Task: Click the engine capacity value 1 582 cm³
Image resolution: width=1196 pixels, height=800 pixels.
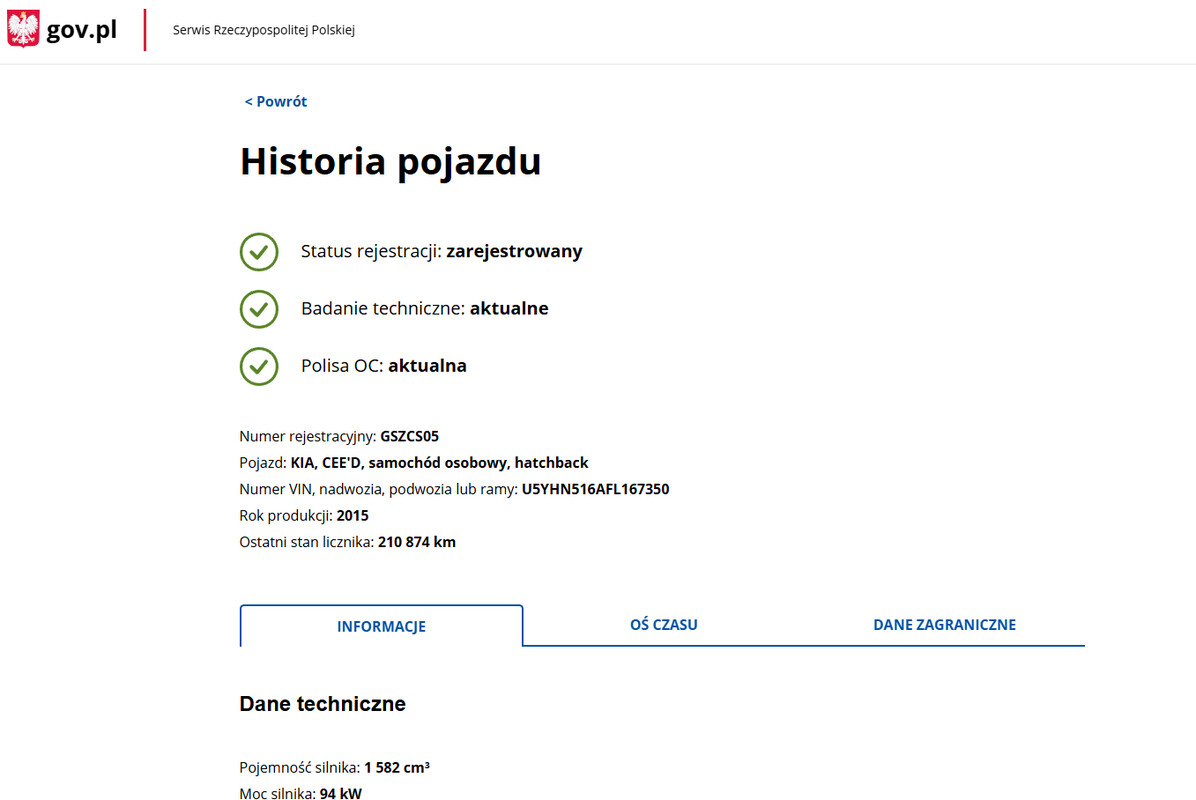Action: point(397,767)
